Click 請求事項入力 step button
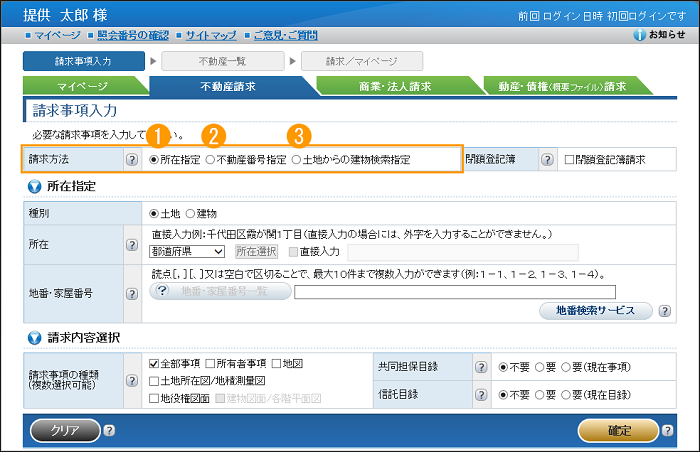 pyautogui.click(x=84, y=61)
